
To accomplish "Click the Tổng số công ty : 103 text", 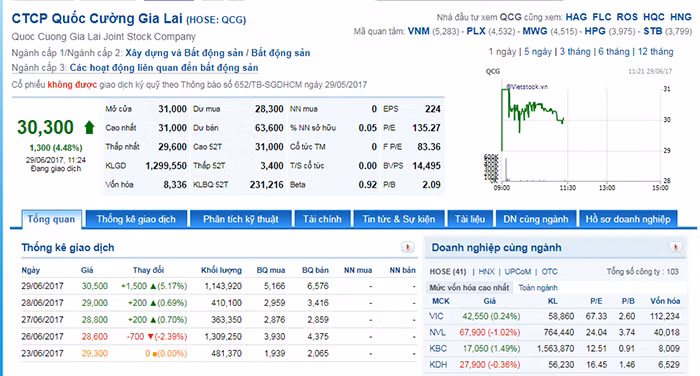I will [x=642, y=272].
